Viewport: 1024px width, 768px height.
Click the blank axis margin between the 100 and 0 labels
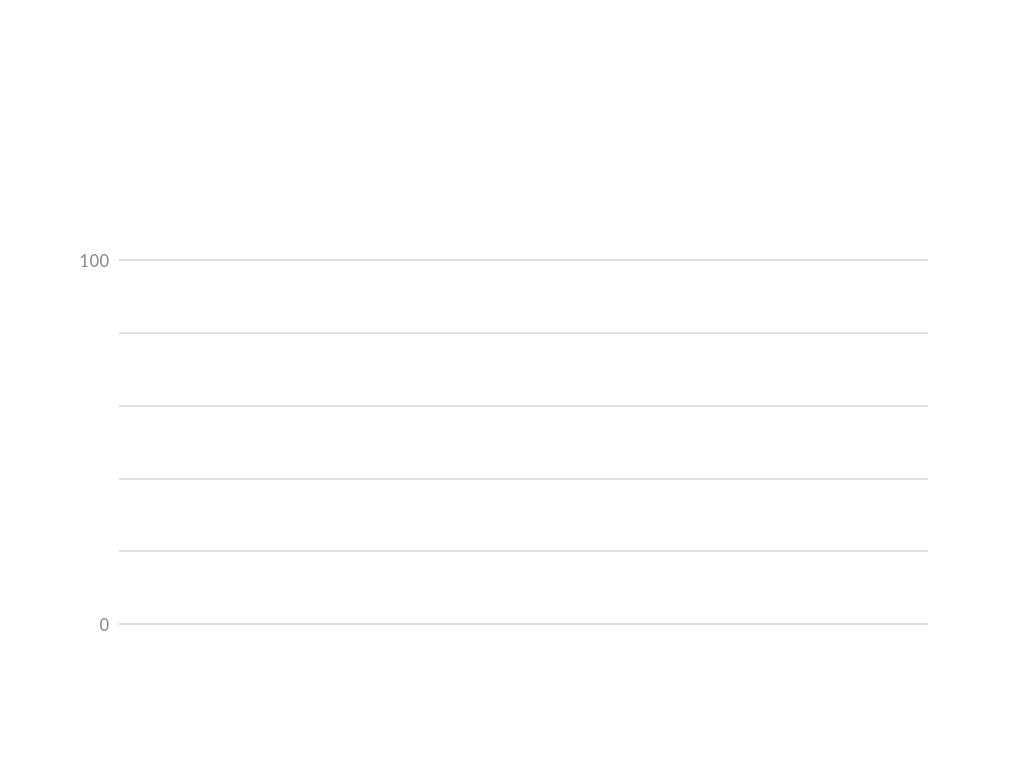click(x=94, y=442)
